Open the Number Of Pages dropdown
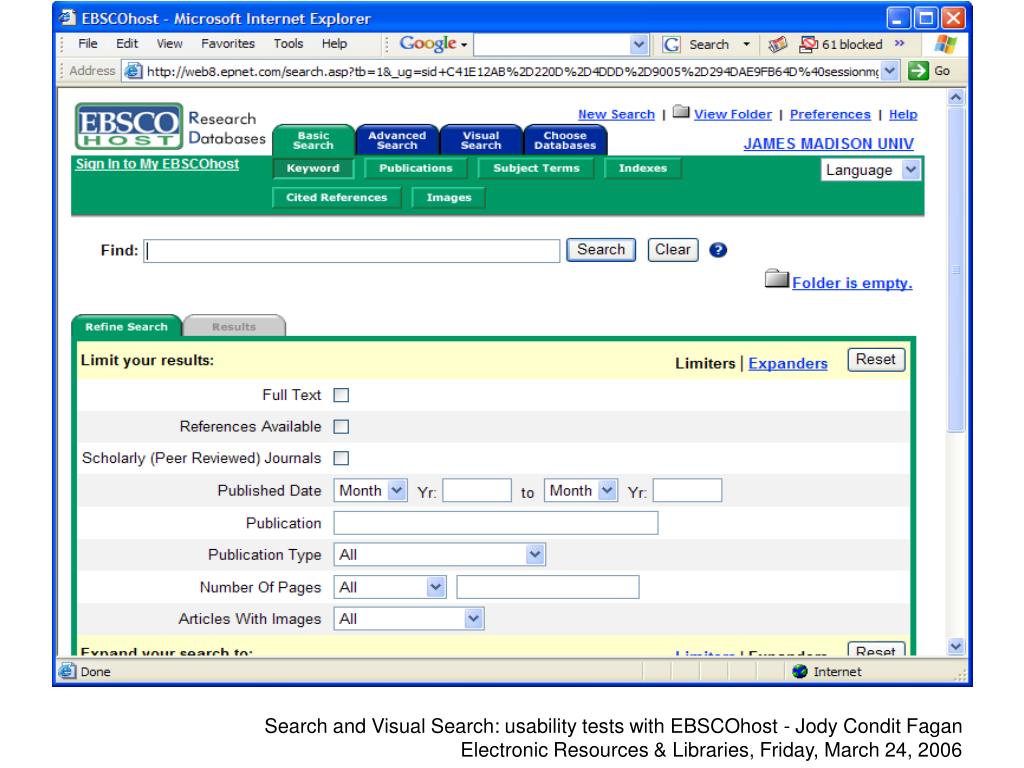The image size is (1024, 768). click(390, 587)
